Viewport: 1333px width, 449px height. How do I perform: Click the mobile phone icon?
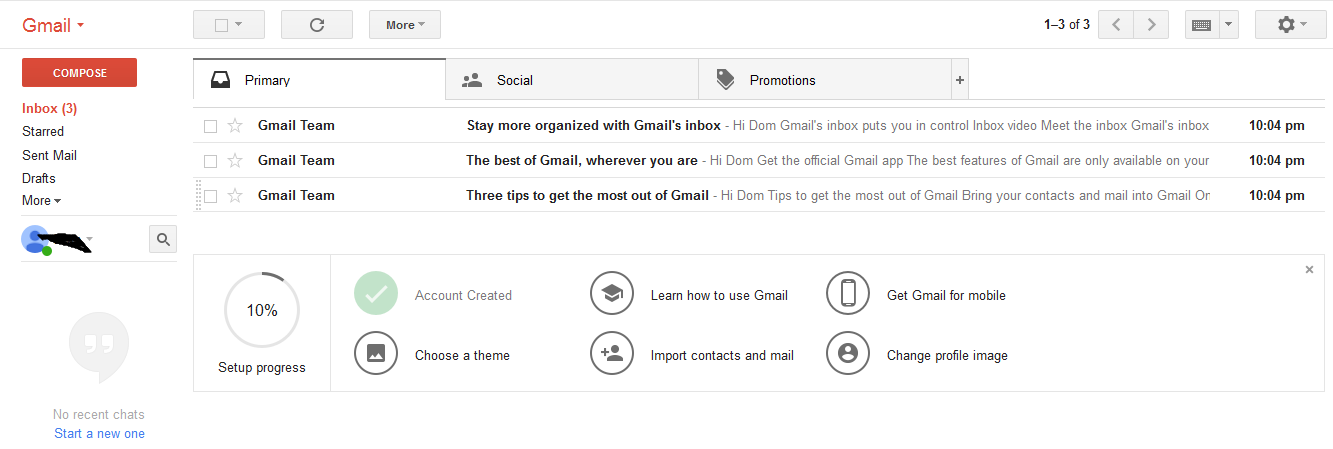(848, 294)
